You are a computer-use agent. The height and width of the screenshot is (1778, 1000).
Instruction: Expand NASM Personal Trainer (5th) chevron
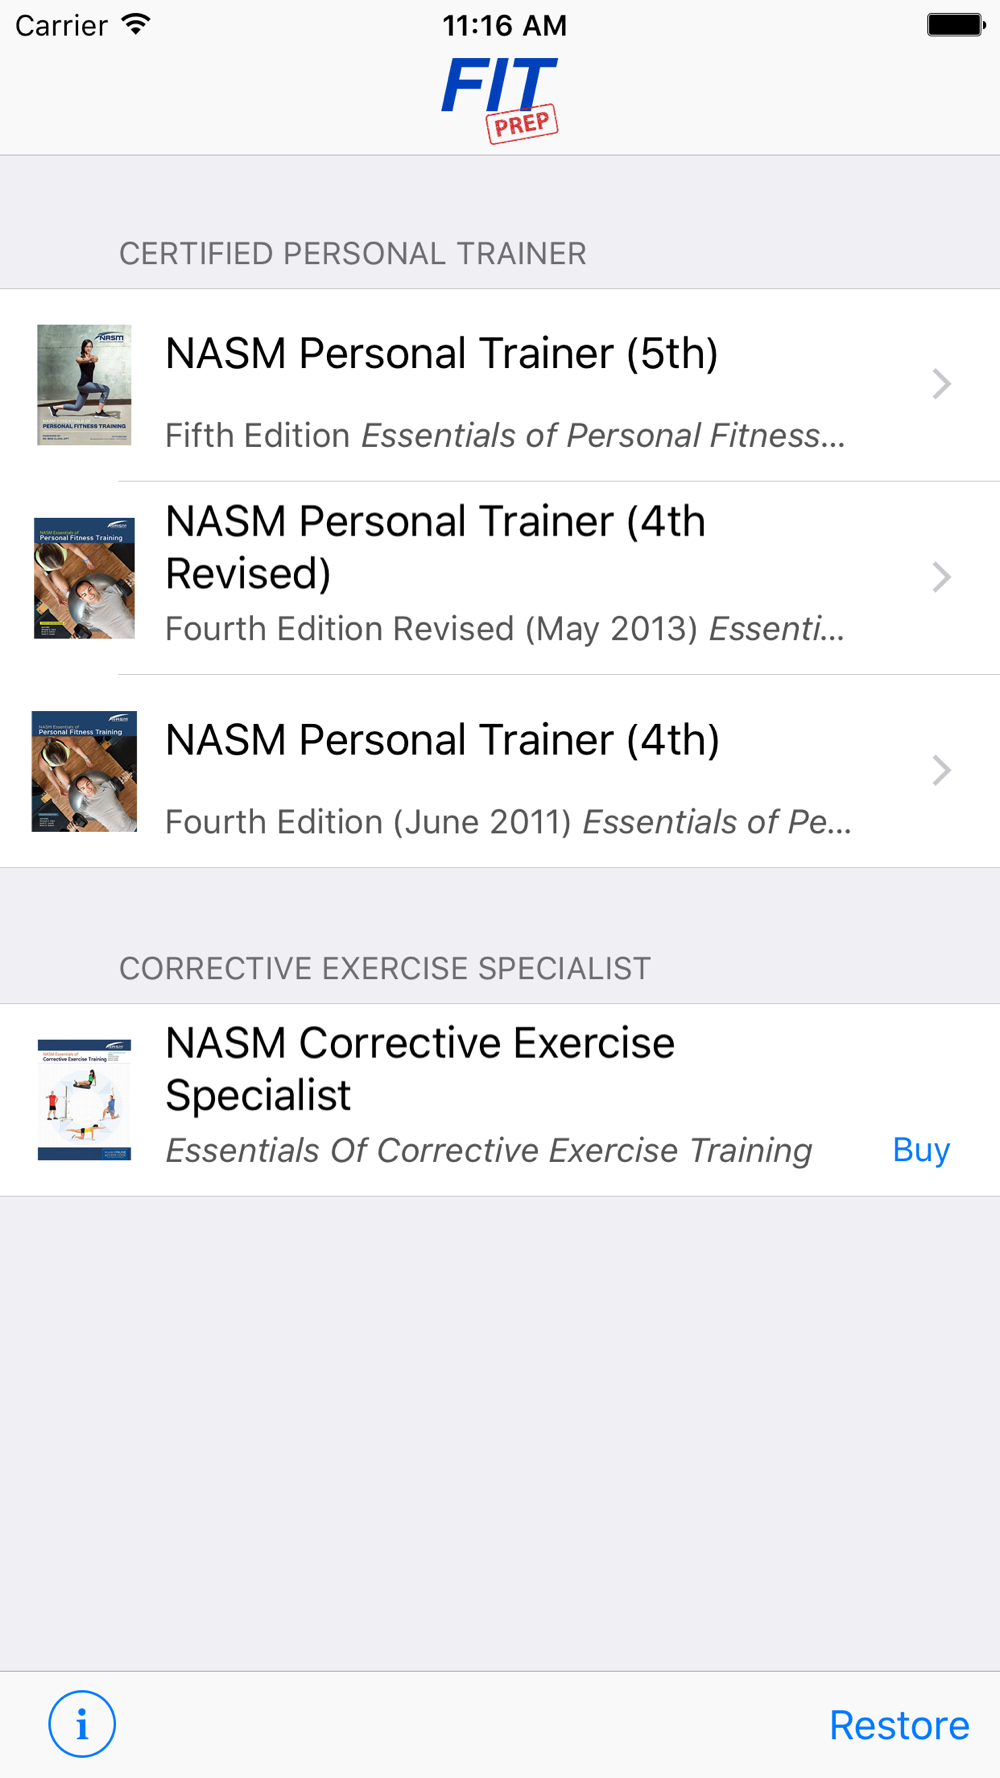click(x=941, y=384)
